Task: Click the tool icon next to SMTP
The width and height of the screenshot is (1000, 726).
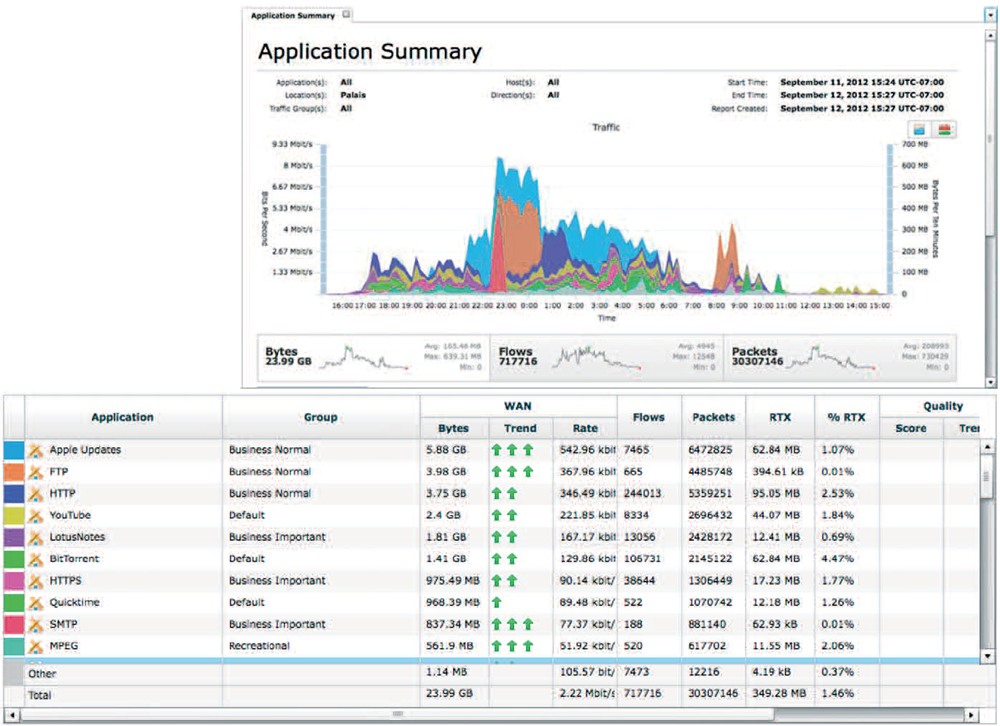Action: [37, 625]
